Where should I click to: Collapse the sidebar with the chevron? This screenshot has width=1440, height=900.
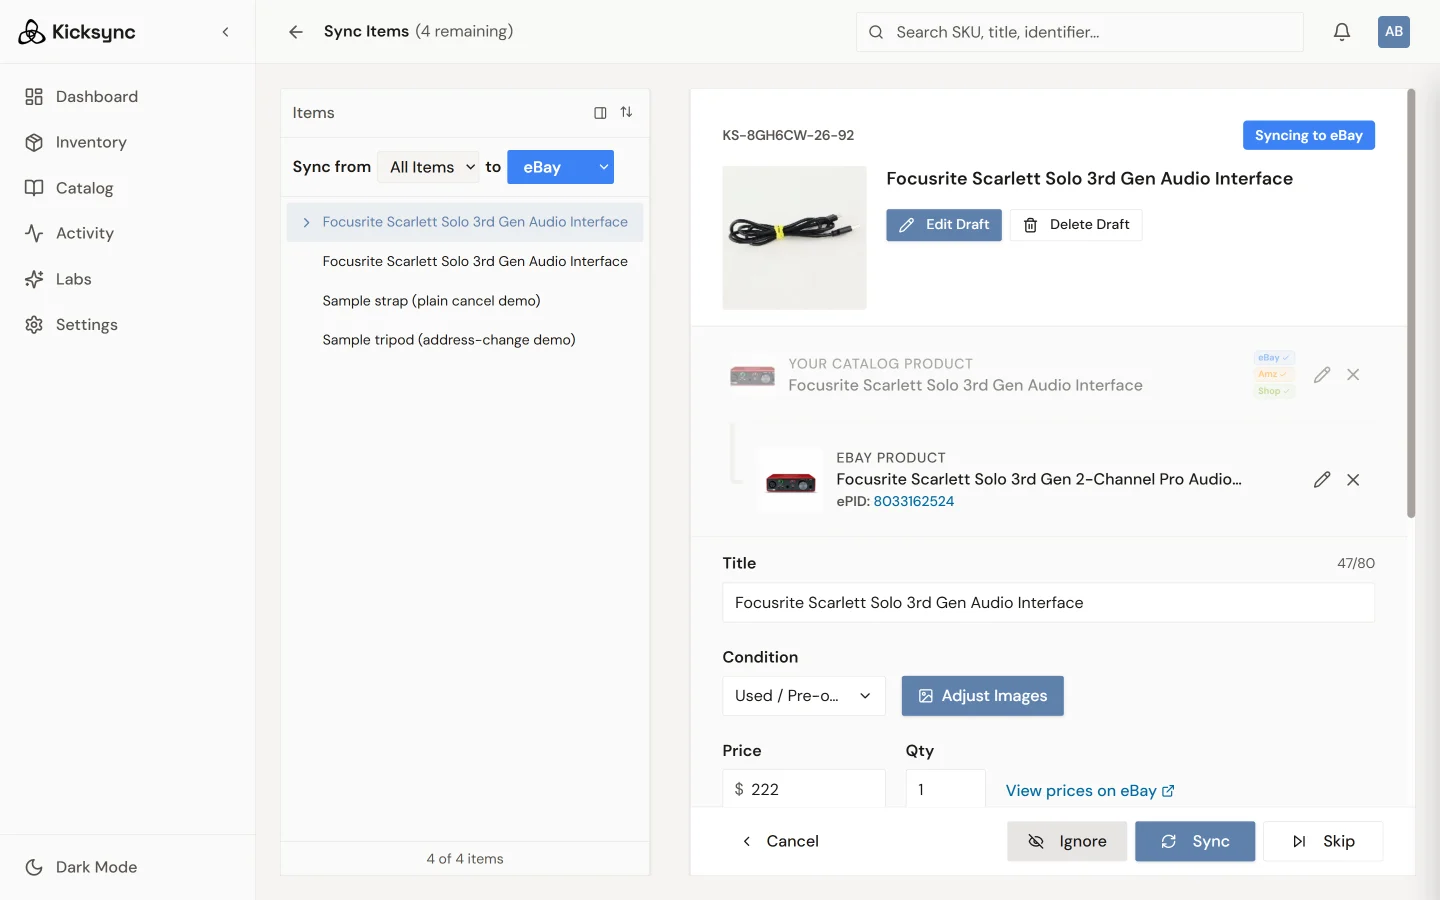(x=226, y=32)
